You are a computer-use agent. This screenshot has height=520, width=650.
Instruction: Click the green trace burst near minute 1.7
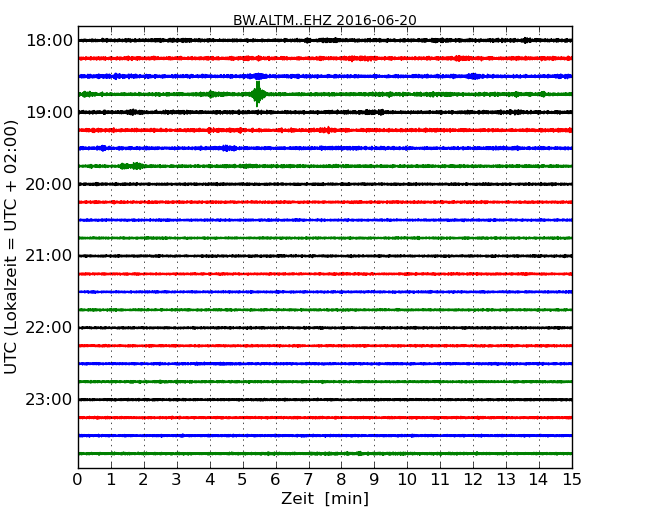pos(132,166)
